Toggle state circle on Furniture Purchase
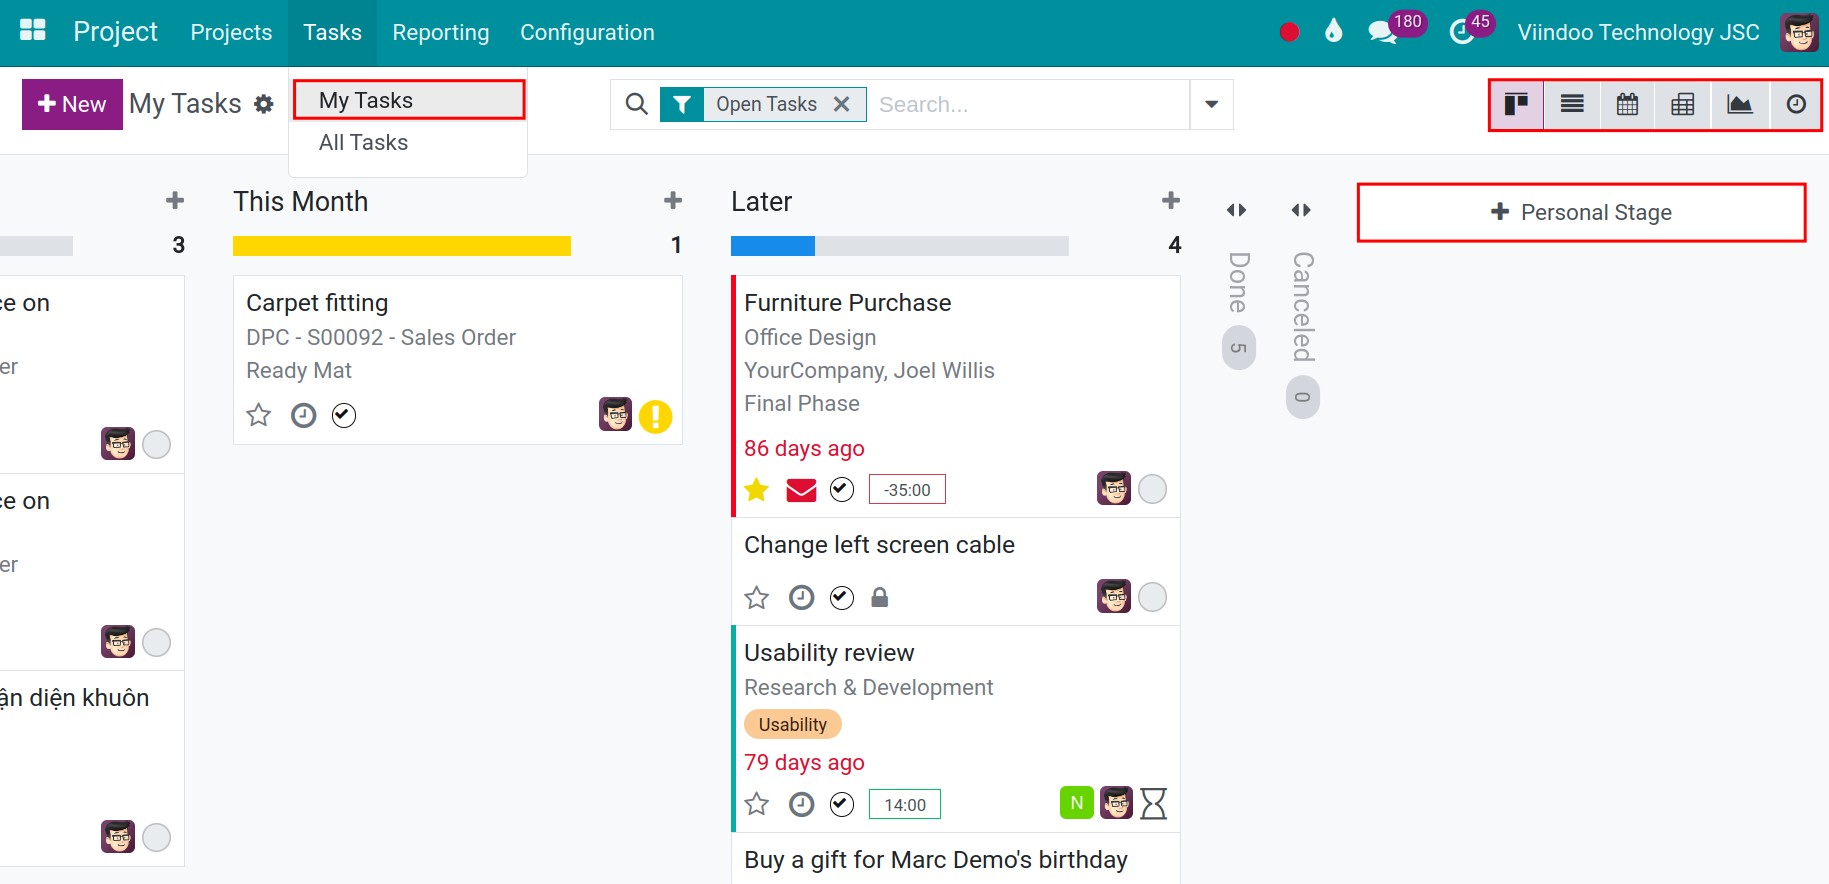The width and height of the screenshot is (1829, 884). click(1153, 489)
